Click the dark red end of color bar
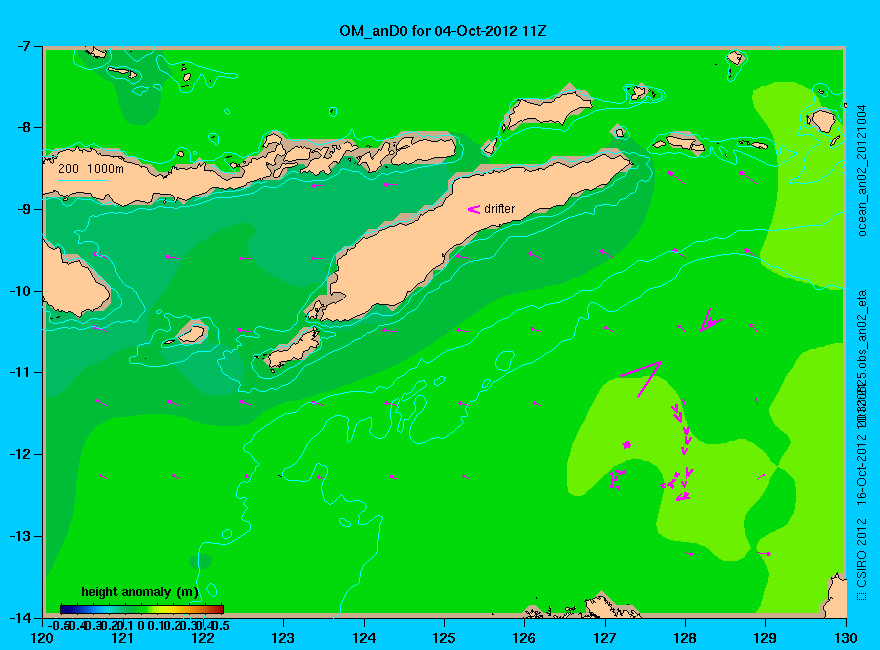The width and height of the screenshot is (880, 650). [220, 609]
